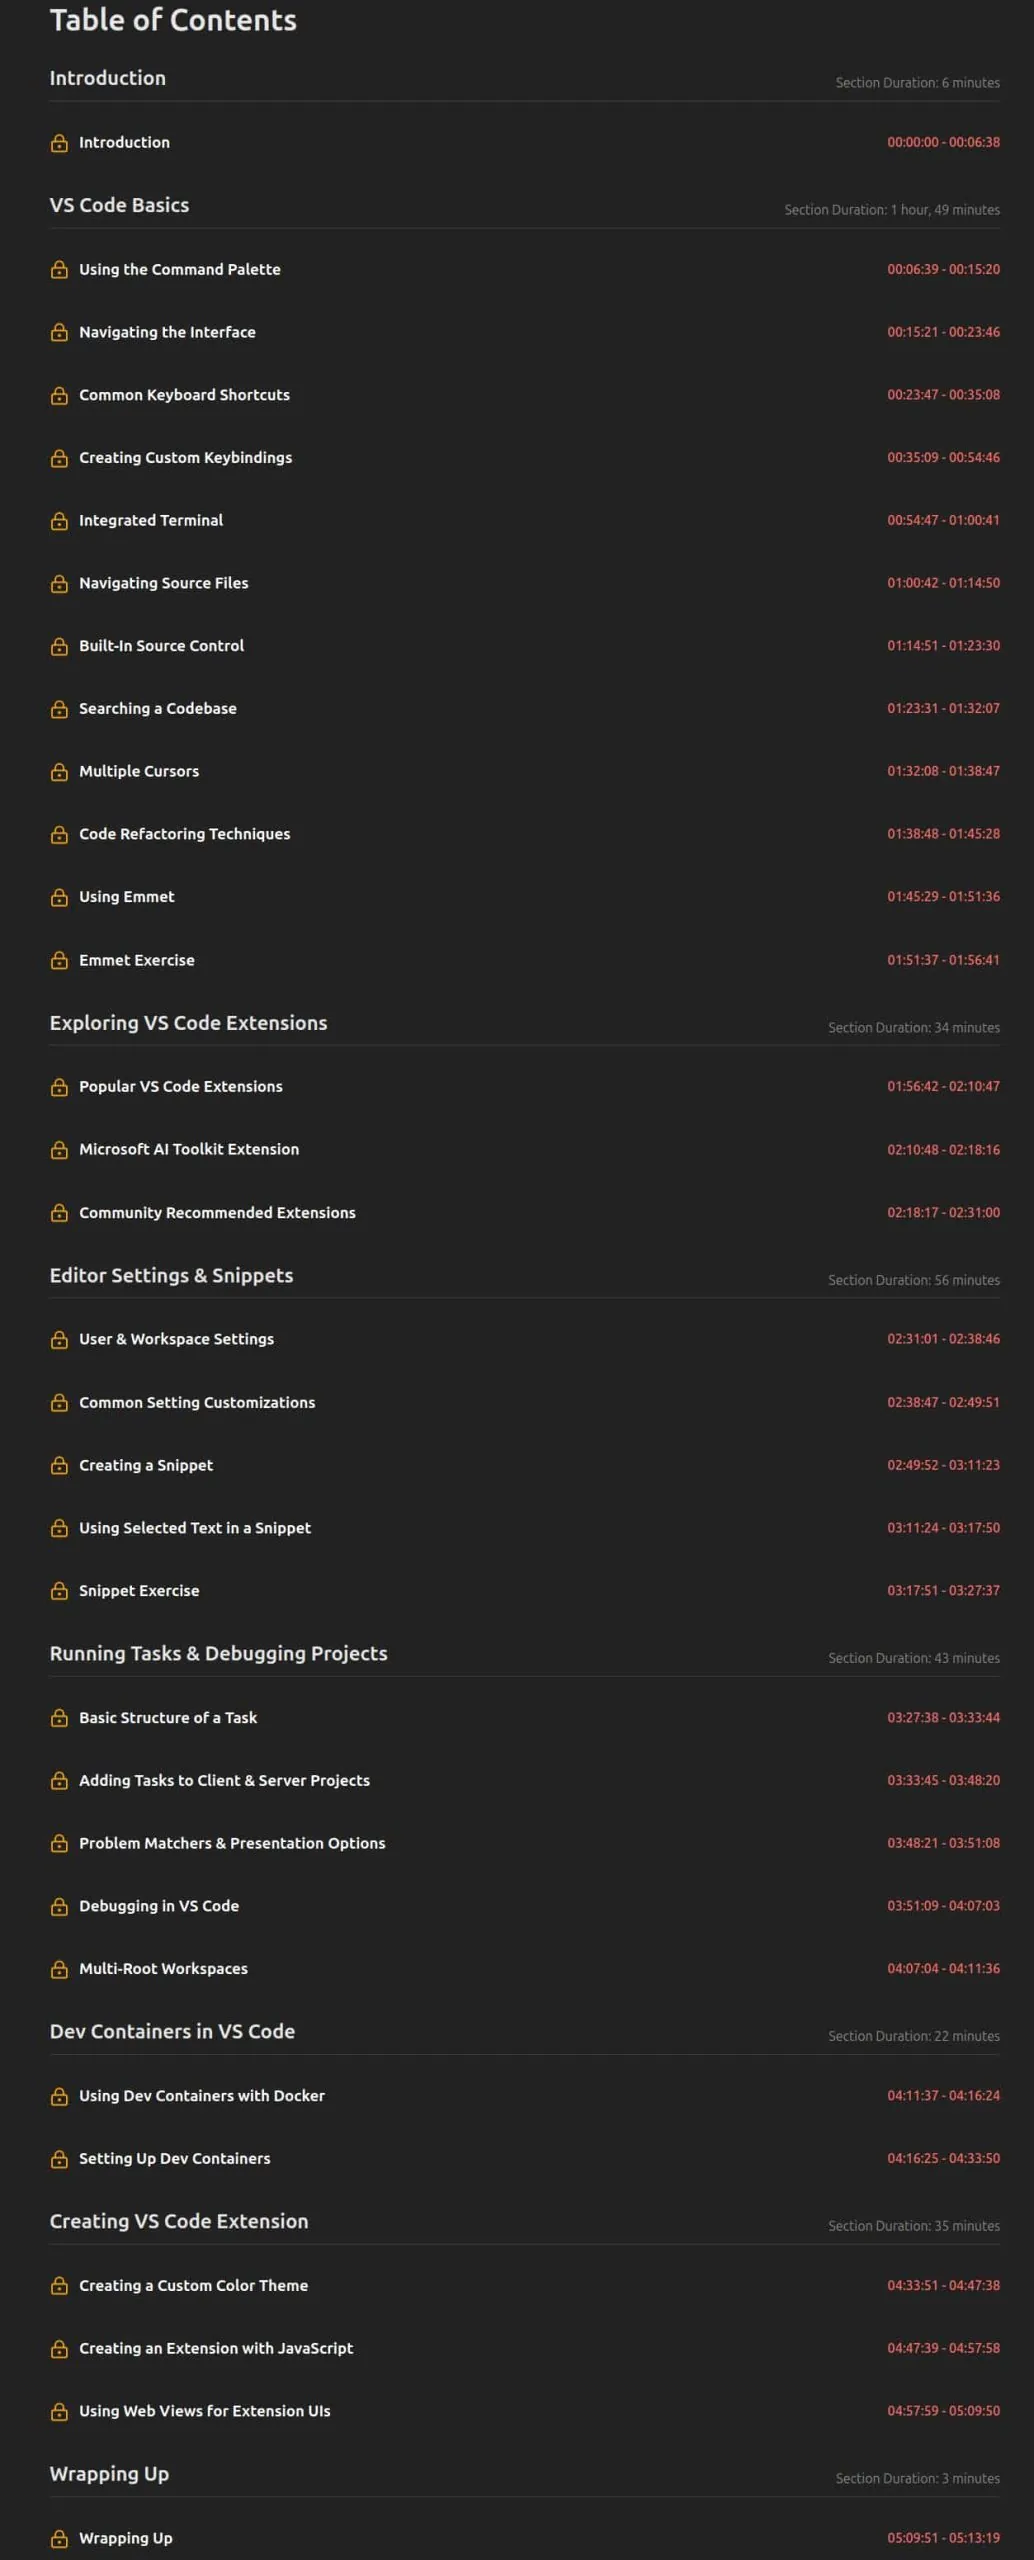The image size is (1034, 2560).
Task: Click lock icon beside Wrapping Up lesson
Action: pos(59,2539)
